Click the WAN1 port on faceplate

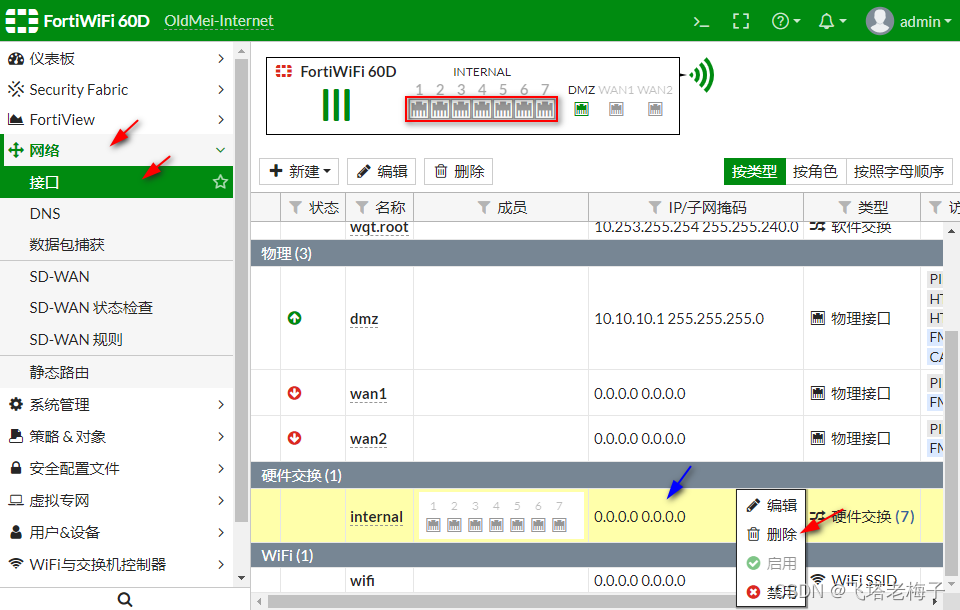coord(617,109)
